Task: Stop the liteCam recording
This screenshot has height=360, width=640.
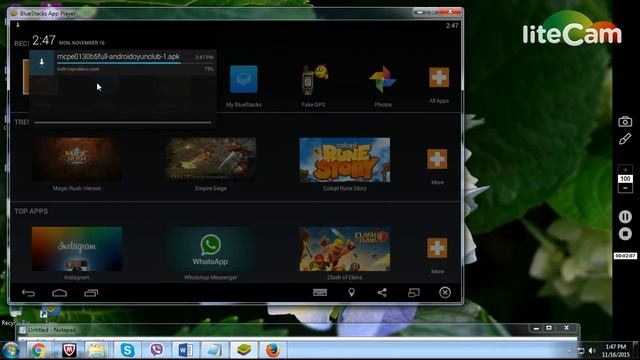Action: 625,234
